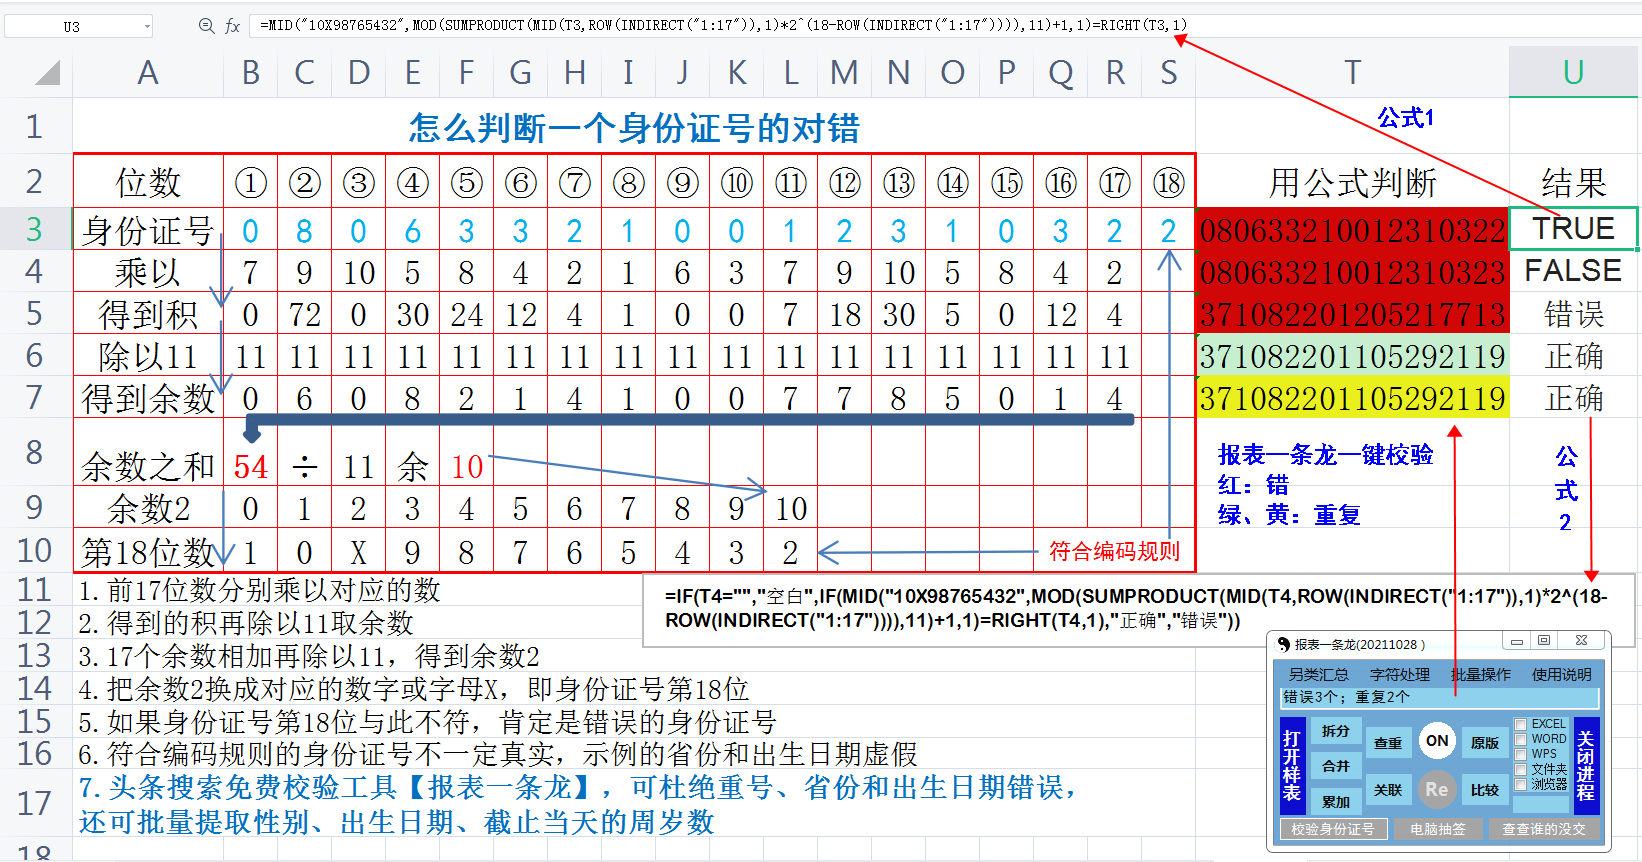Open the 批量操作 menu
Image resolution: width=1642 pixels, height=862 pixels.
click(1481, 675)
